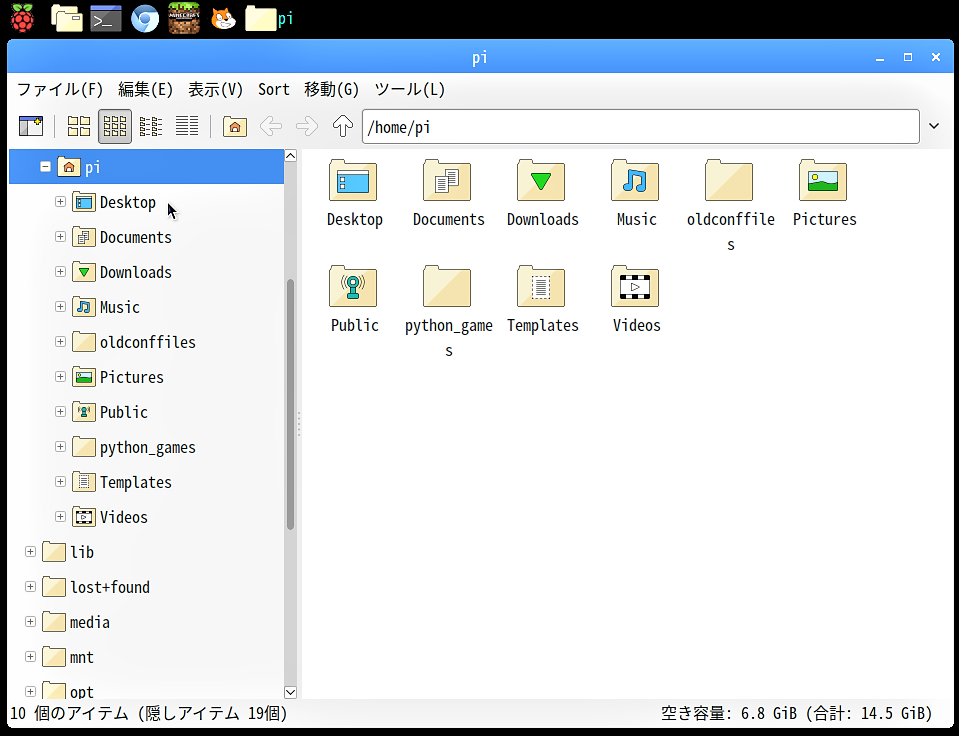959x736 pixels.
Task: Open the terminal from the taskbar
Action: [x=105, y=19]
